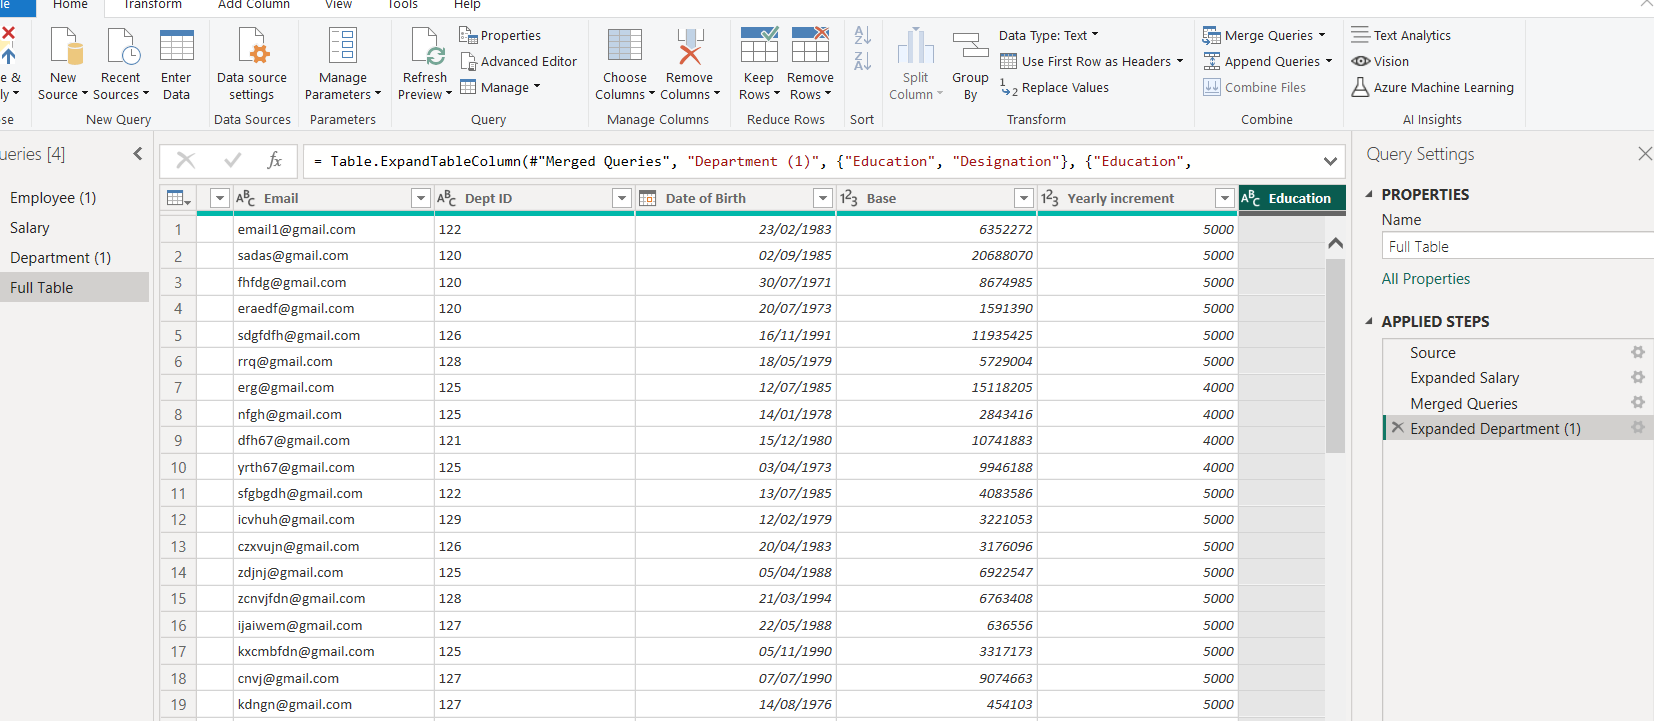The width and height of the screenshot is (1654, 721).
Task: Click the Group By icon
Action: click(x=970, y=46)
